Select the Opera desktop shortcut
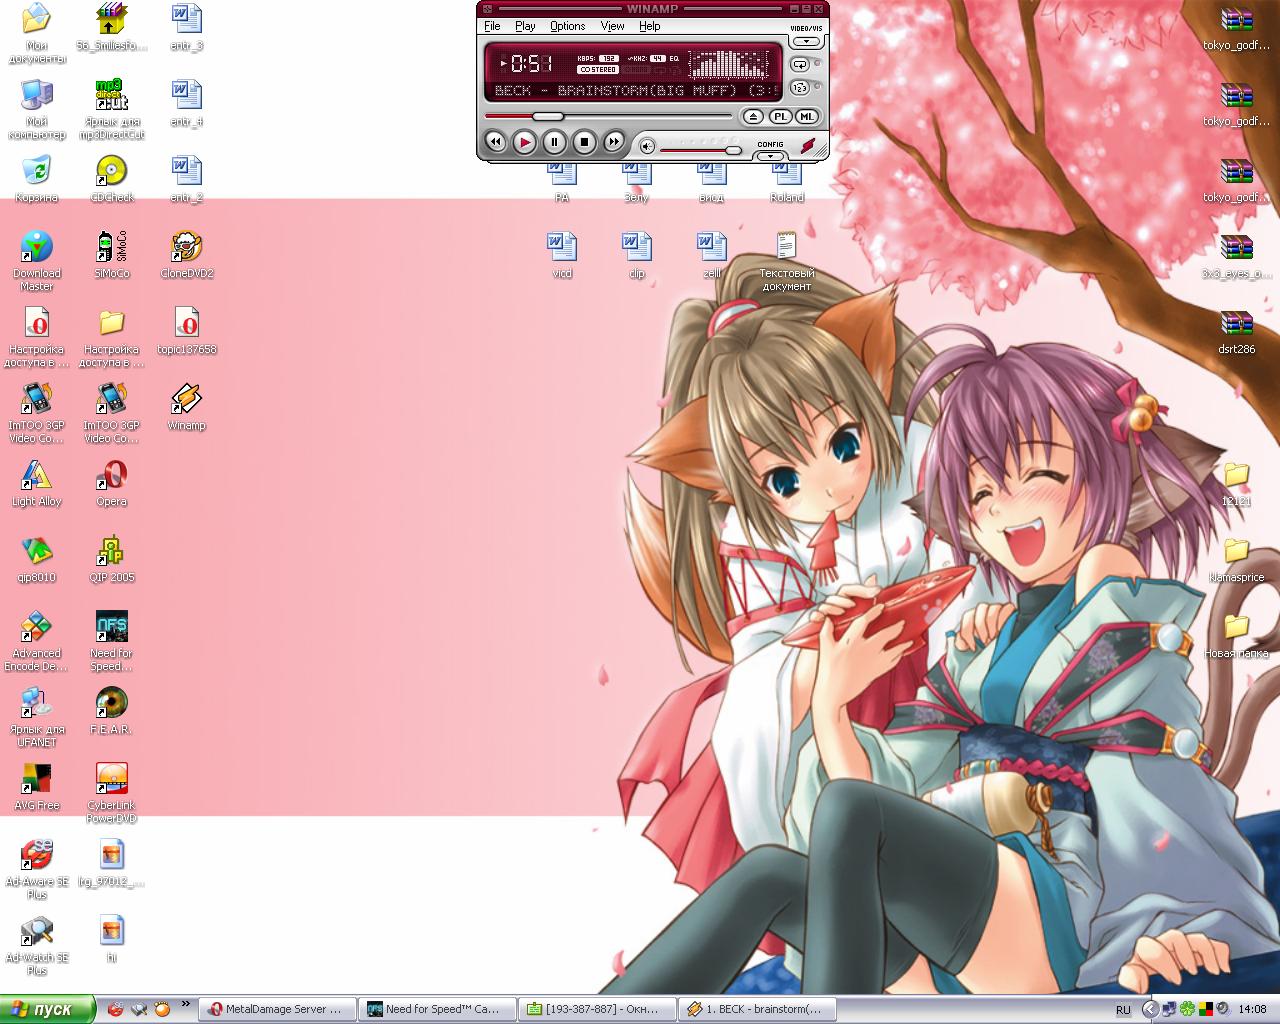 coord(112,483)
